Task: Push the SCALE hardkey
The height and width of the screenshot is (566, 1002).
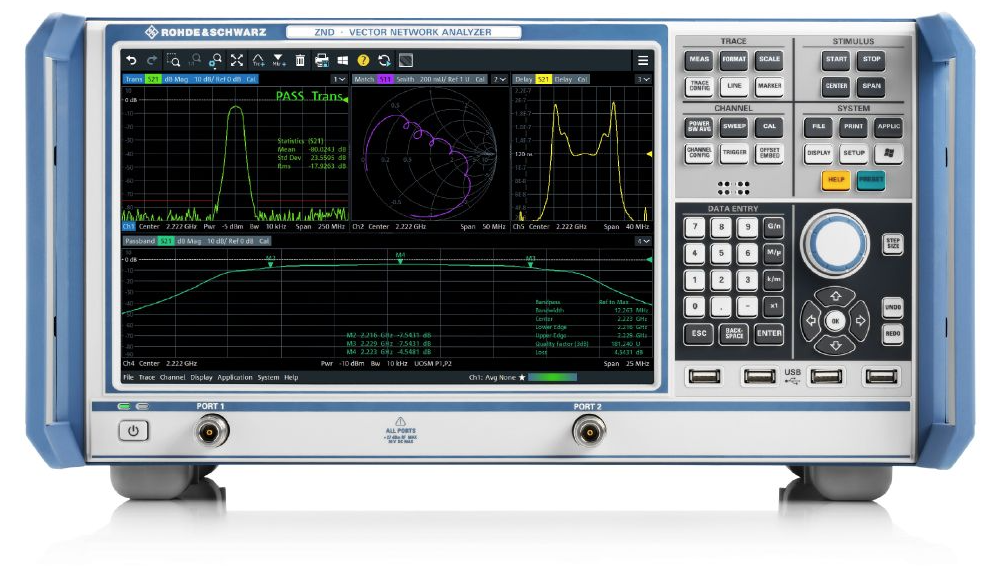Action: point(769,60)
